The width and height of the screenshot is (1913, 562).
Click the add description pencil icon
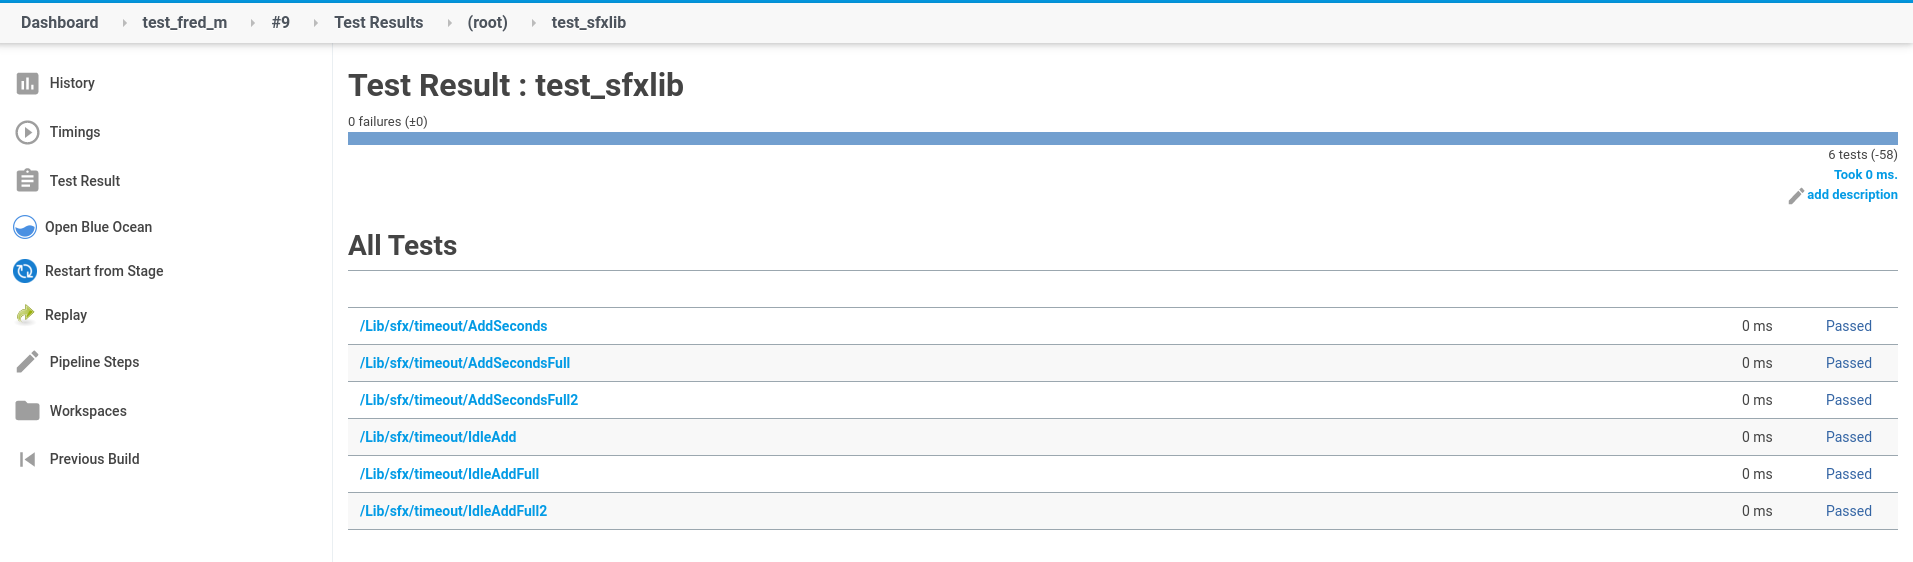click(x=1796, y=196)
